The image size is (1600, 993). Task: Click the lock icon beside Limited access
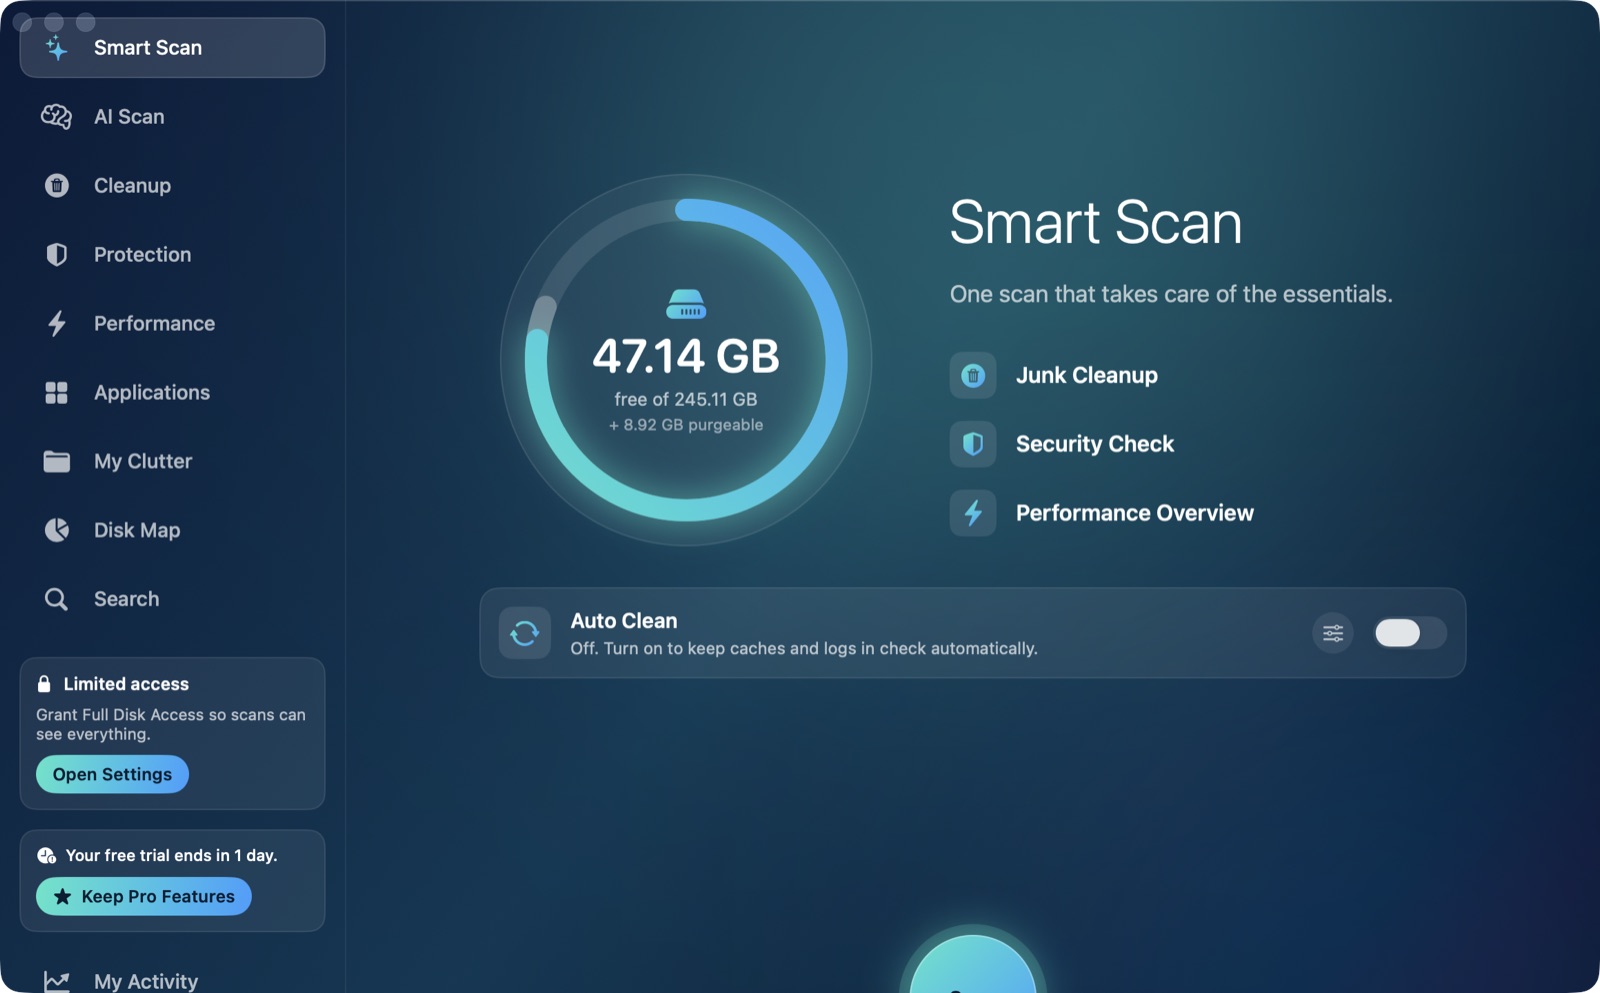point(44,684)
